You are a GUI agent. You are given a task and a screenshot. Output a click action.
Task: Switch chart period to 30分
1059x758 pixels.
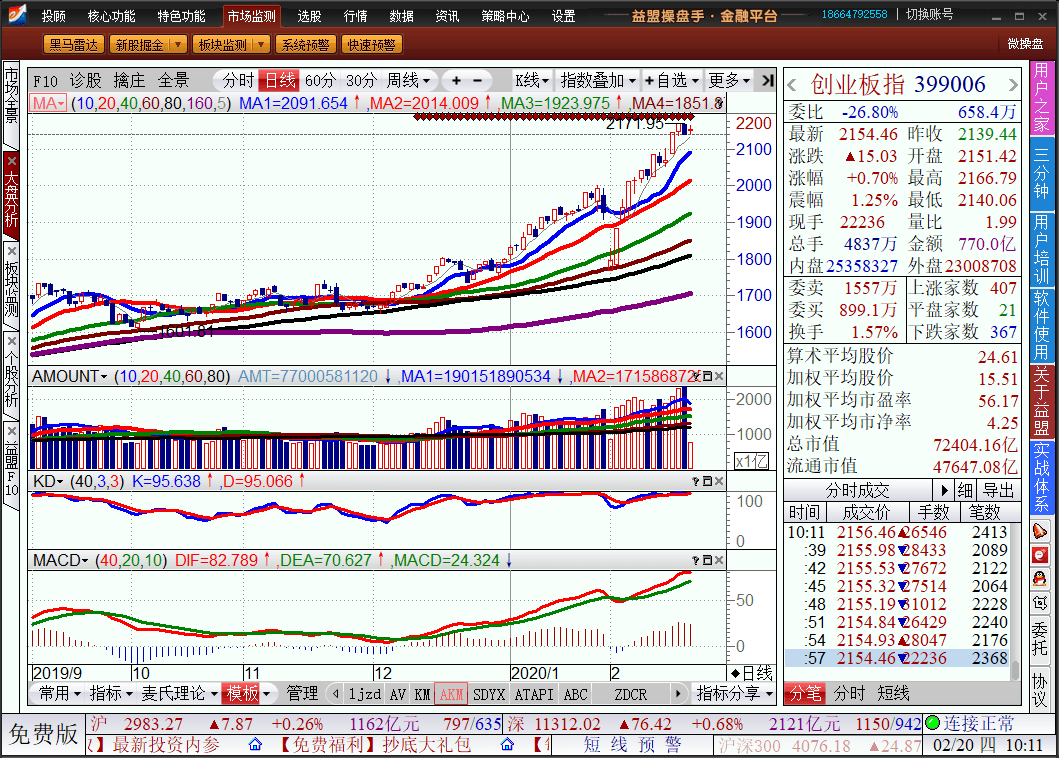click(x=361, y=80)
